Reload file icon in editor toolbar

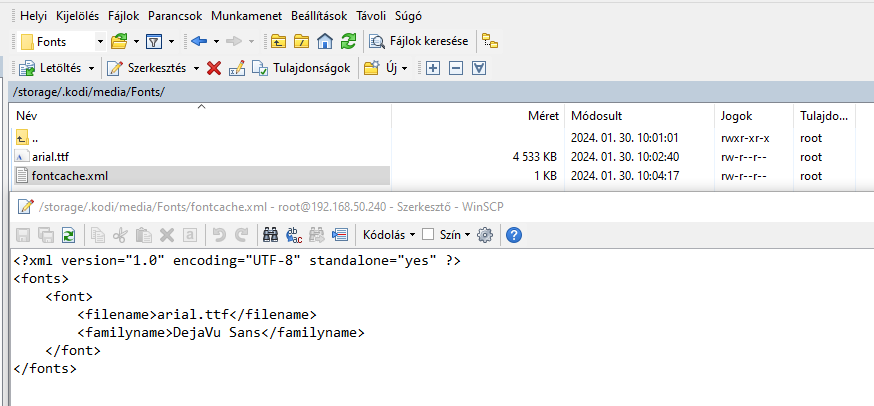pos(68,235)
